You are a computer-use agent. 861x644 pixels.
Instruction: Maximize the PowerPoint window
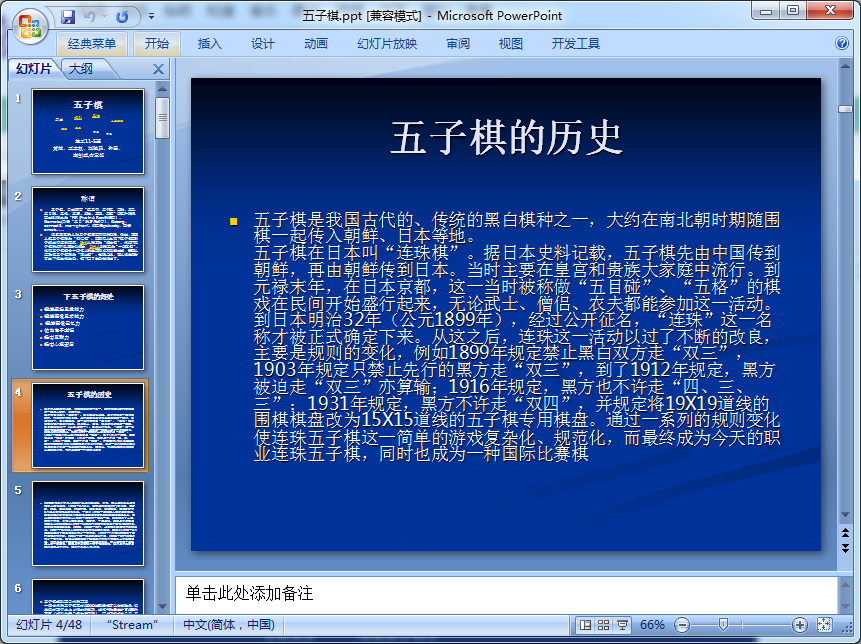pyautogui.click(x=793, y=10)
